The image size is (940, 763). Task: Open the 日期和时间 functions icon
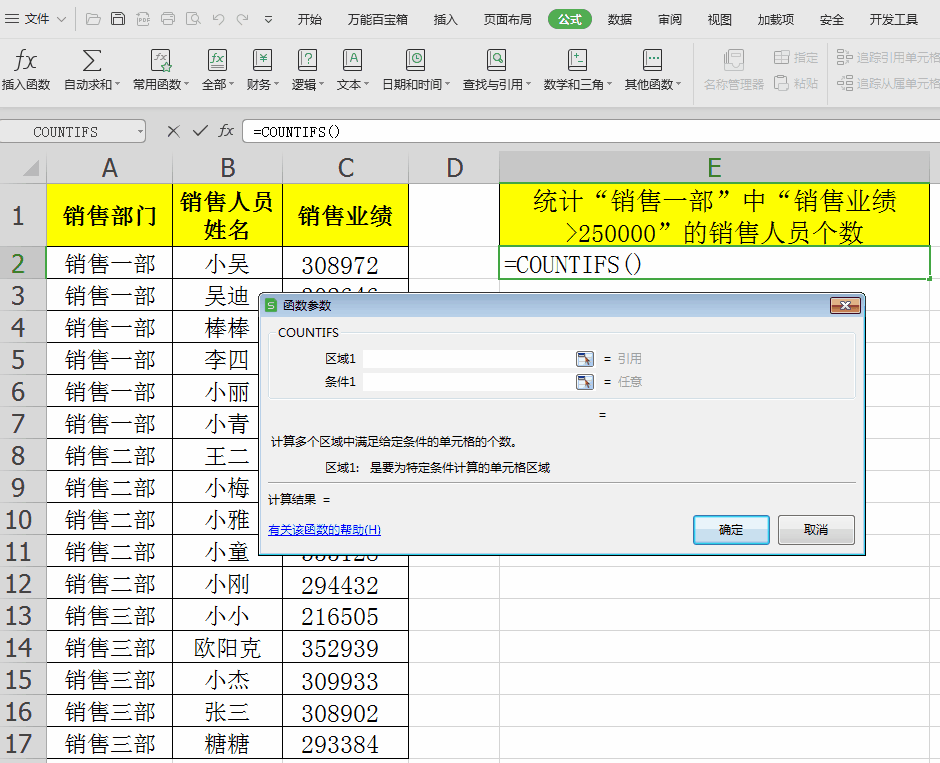[x=415, y=61]
